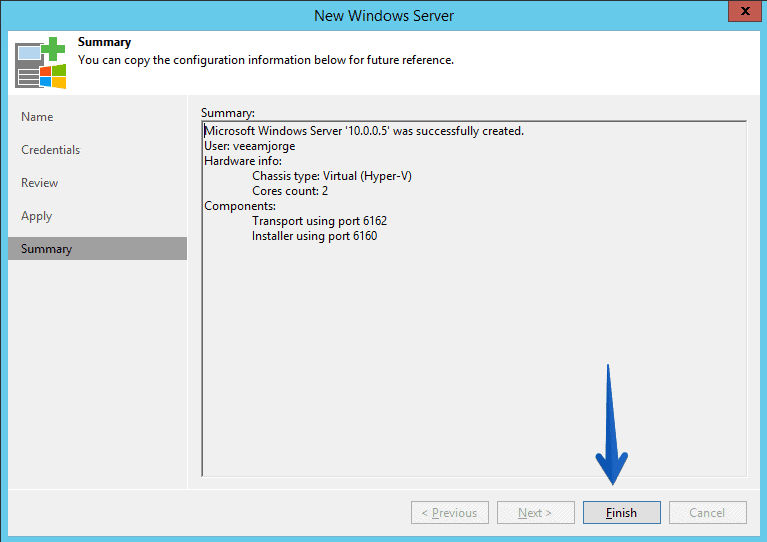Click the configuration information description text
The image size is (767, 542).
[x=266, y=60]
